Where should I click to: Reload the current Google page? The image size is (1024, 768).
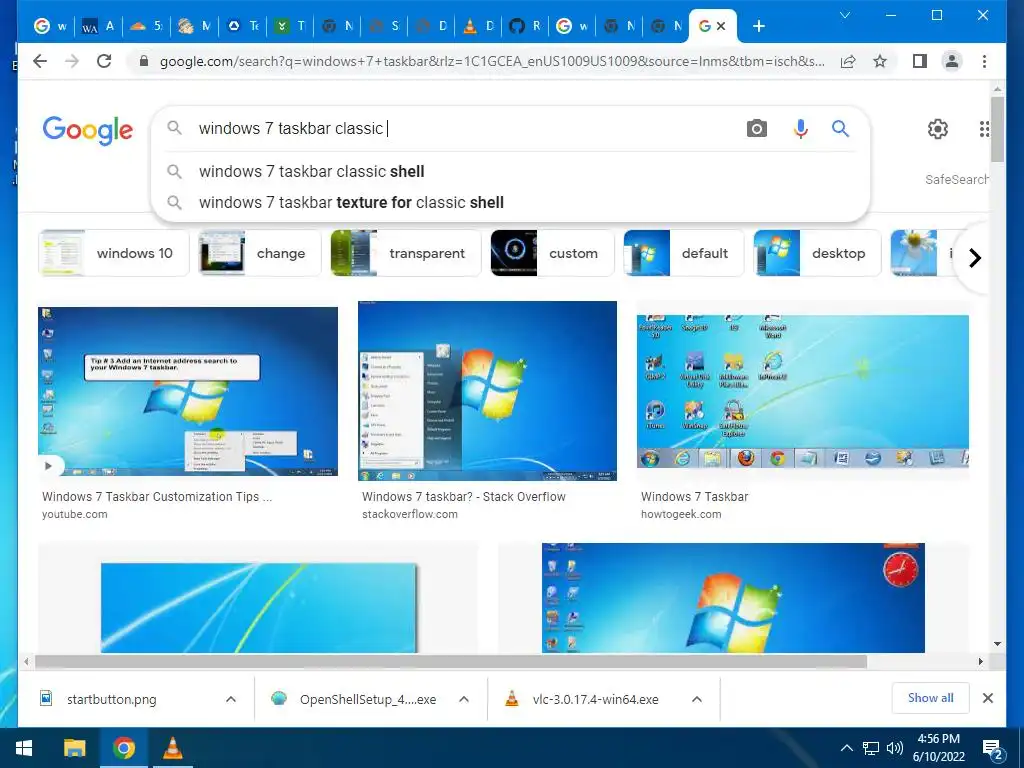(x=104, y=61)
